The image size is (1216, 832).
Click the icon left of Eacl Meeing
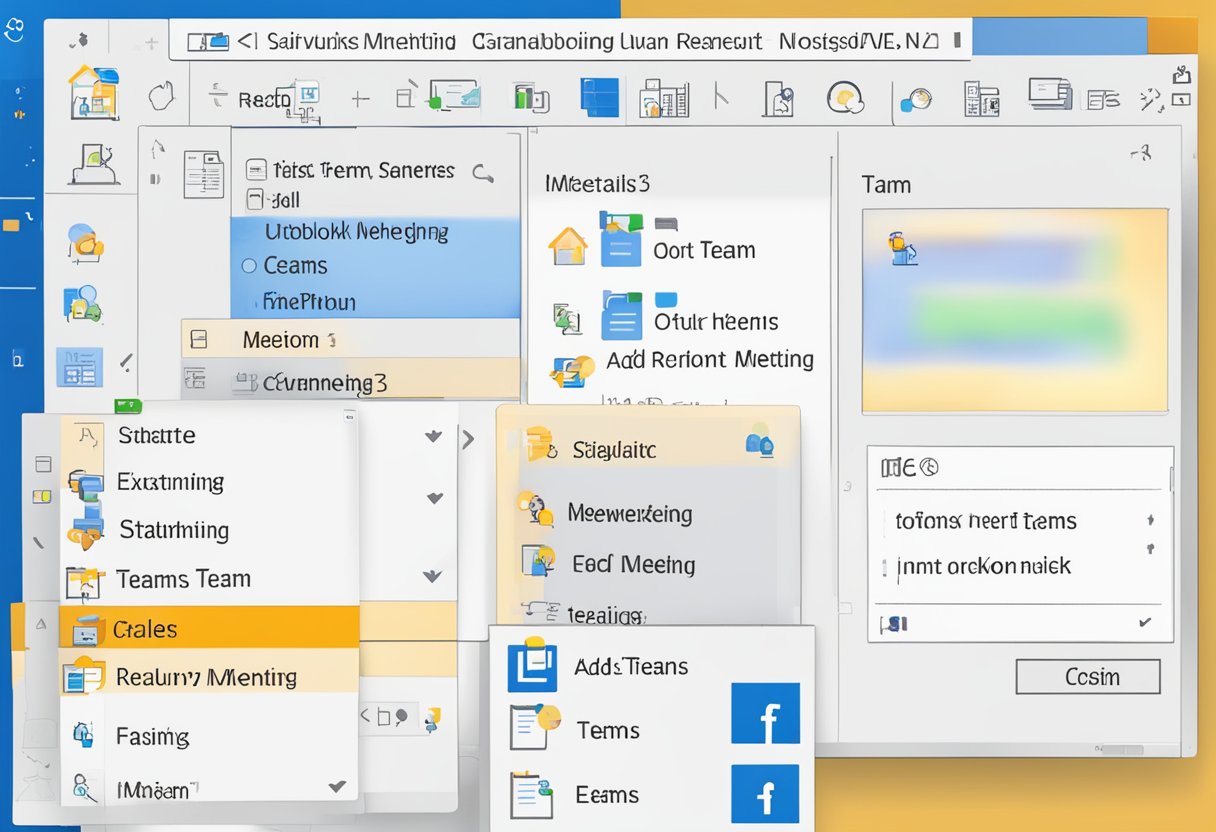(x=537, y=563)
